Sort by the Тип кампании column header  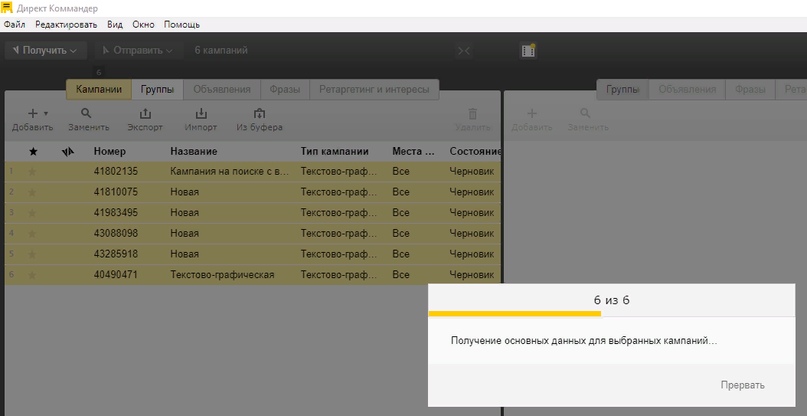click(x=335, y=151)
